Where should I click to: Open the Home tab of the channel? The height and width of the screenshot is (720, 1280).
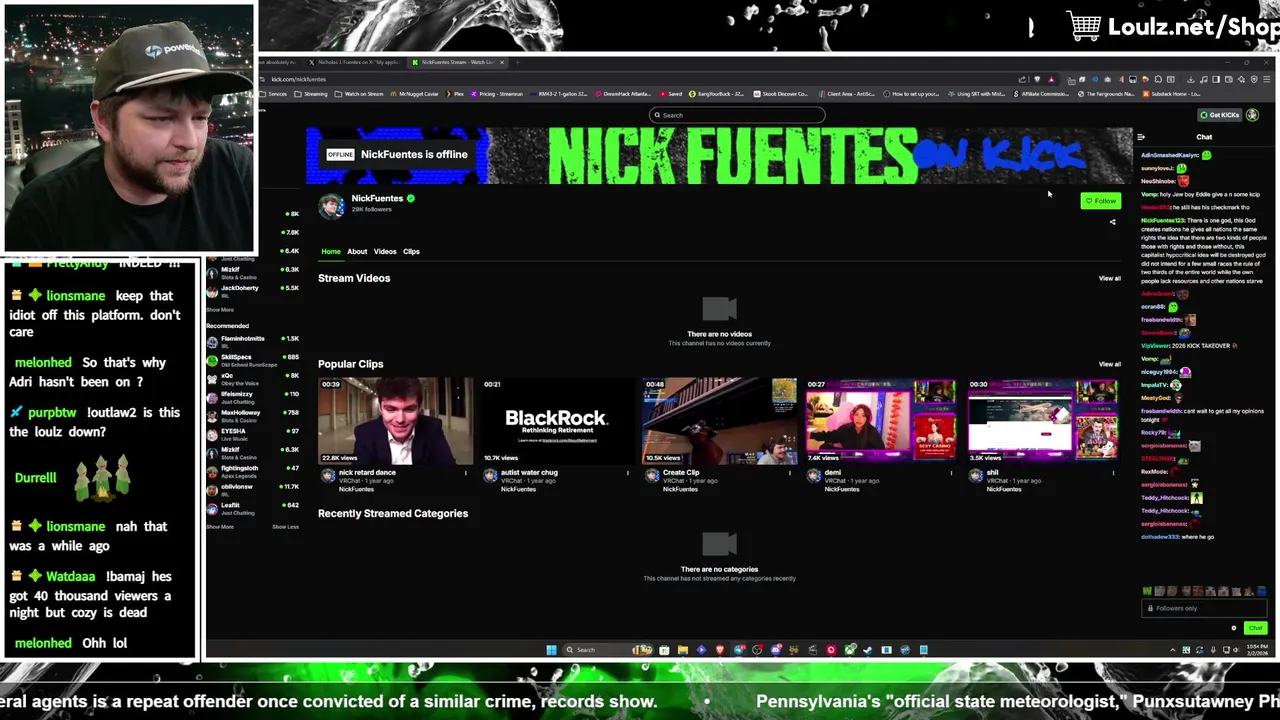coord(331,252)
